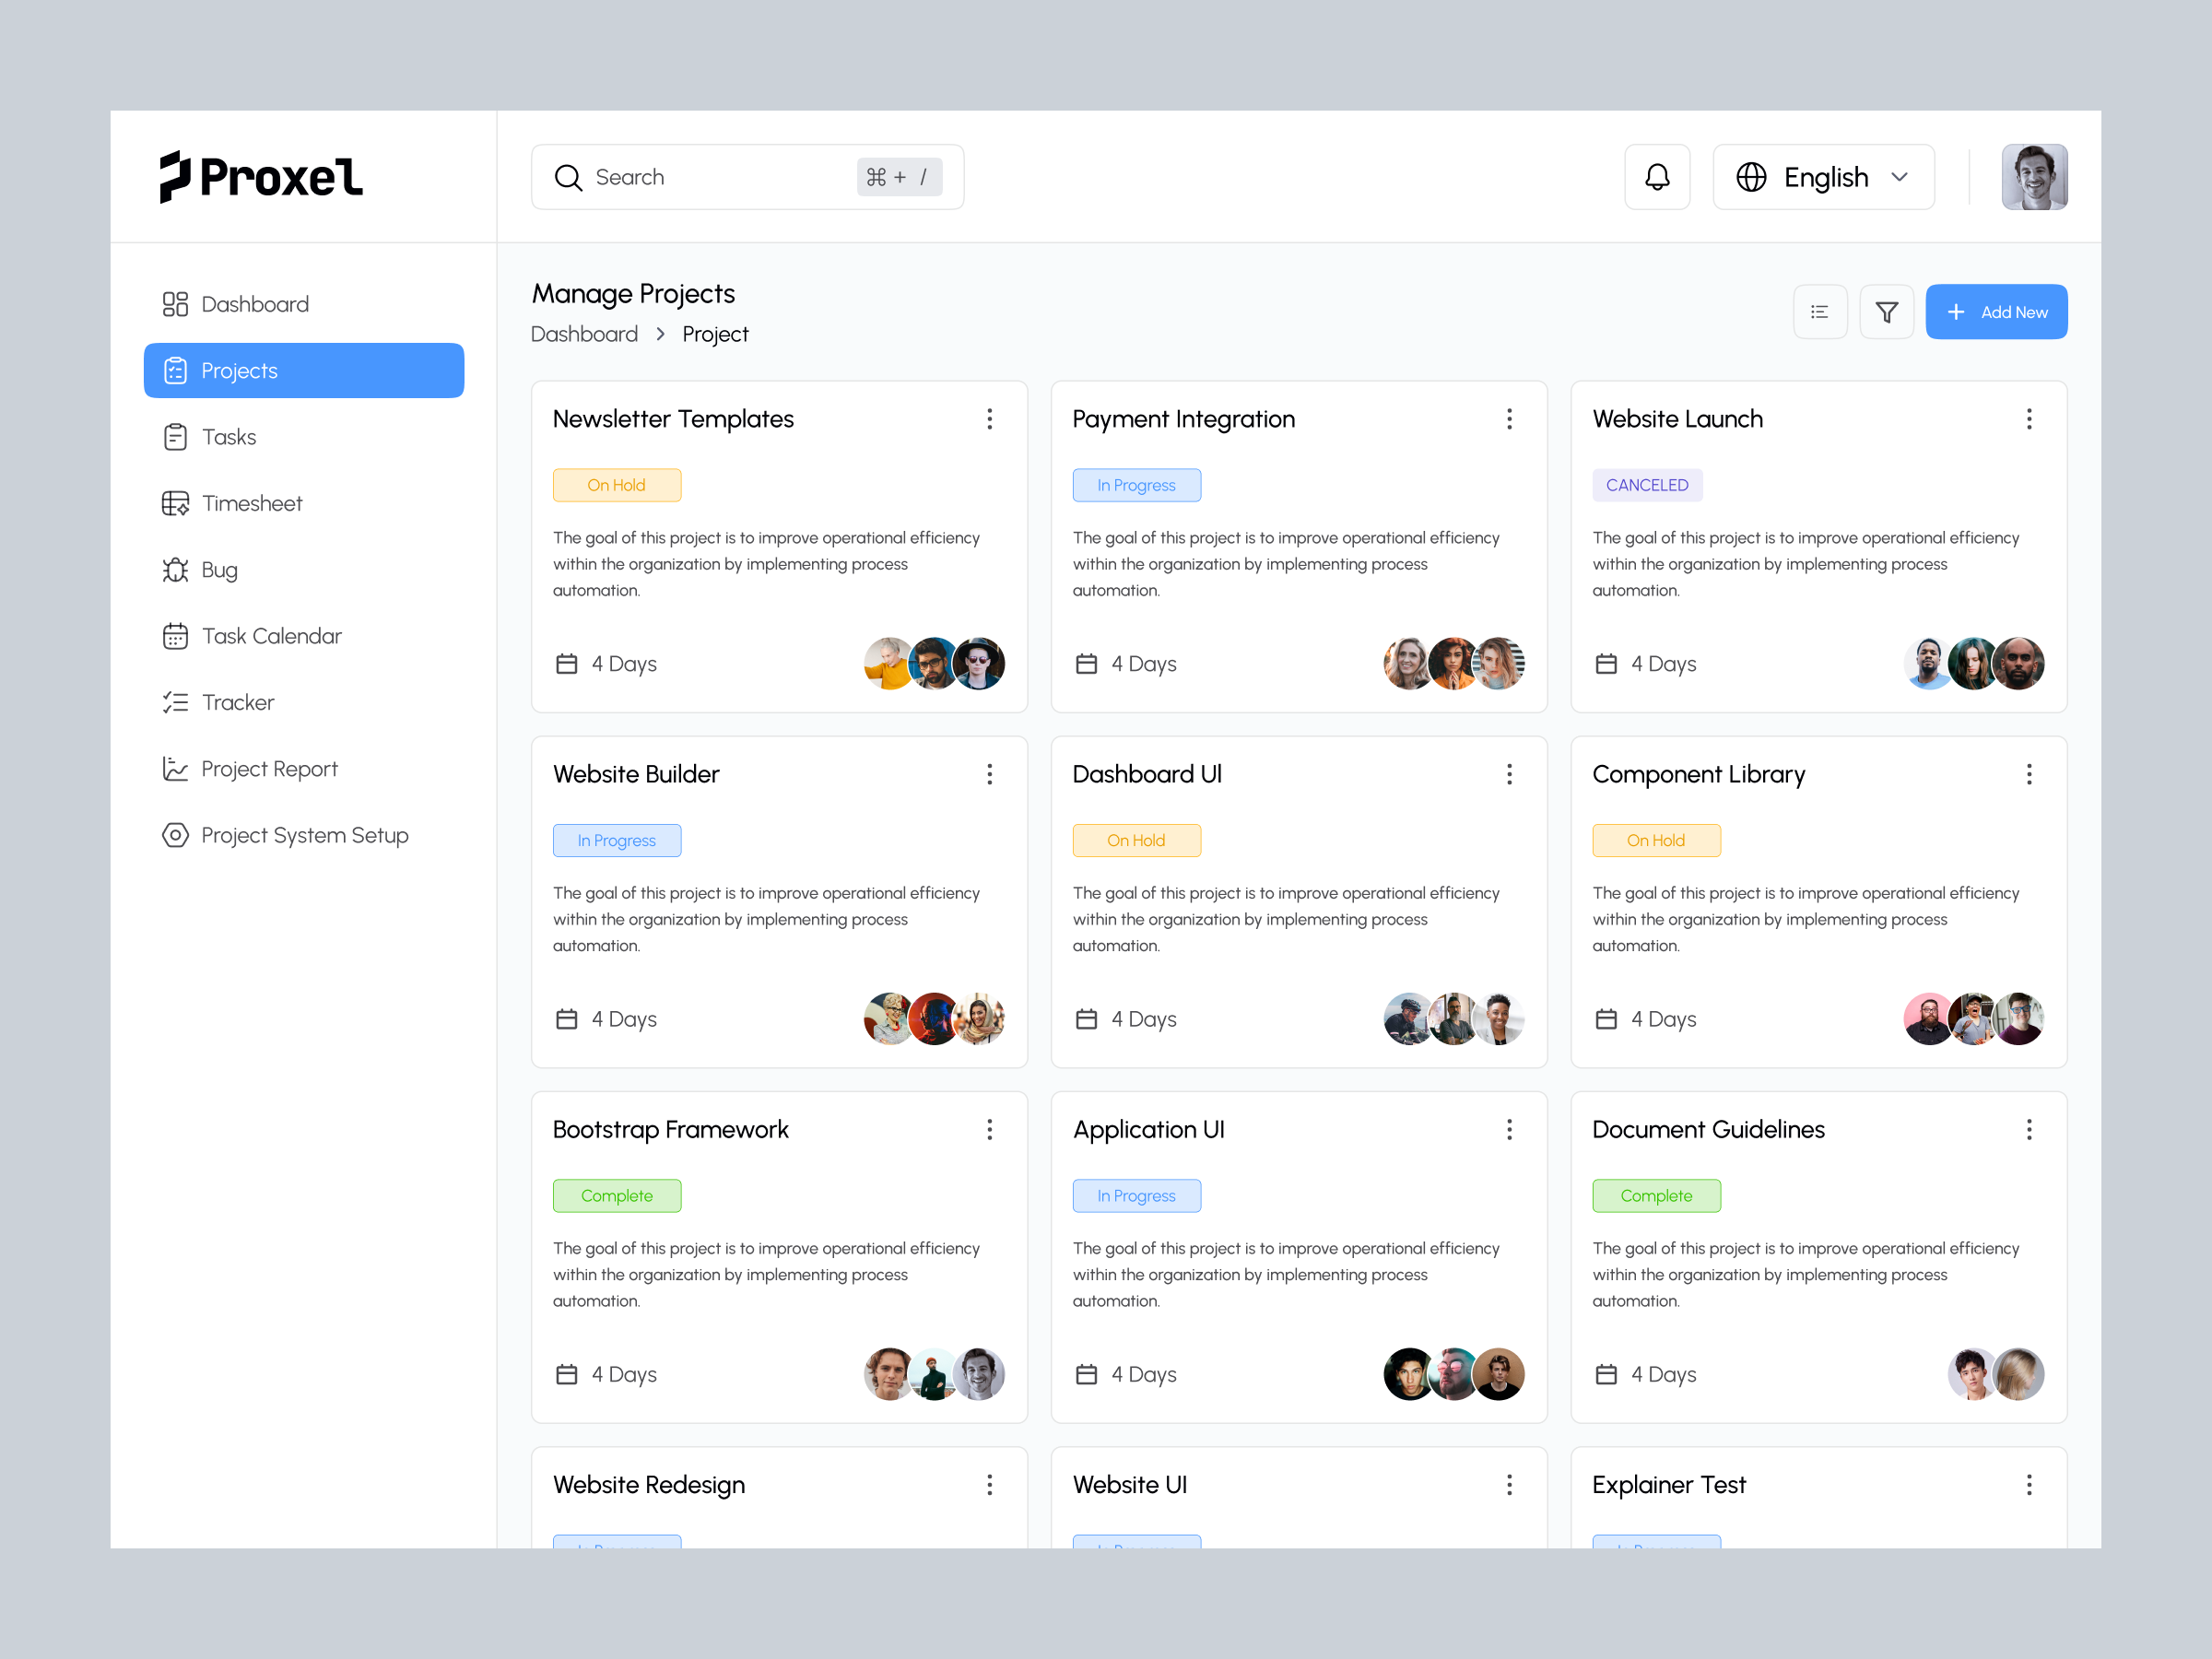Click the search magnifier icon
Screen dimensions: 2212x1659
click(568, 177)
